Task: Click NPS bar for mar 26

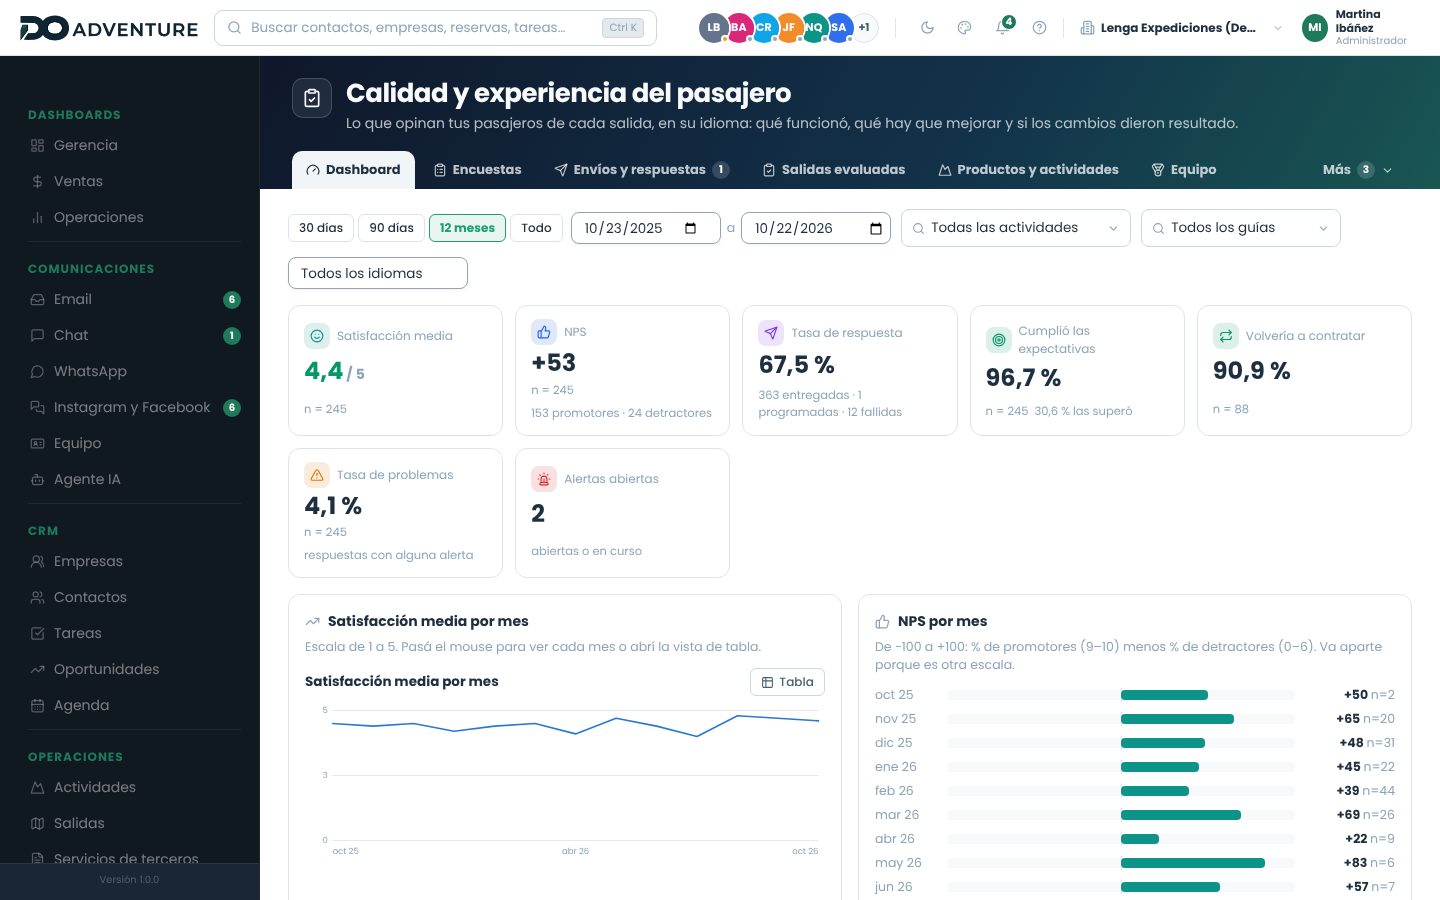Action: (x=1181, y=815)
